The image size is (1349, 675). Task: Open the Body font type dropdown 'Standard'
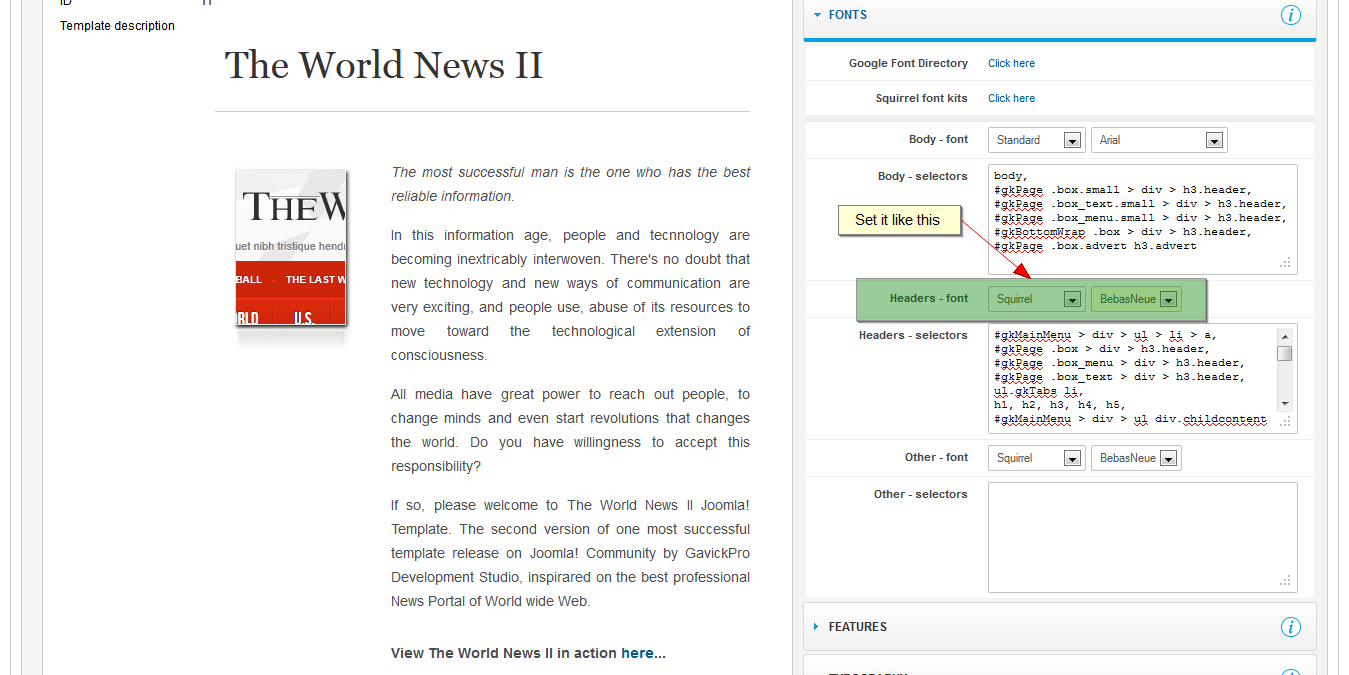(x=1036, y=140)
